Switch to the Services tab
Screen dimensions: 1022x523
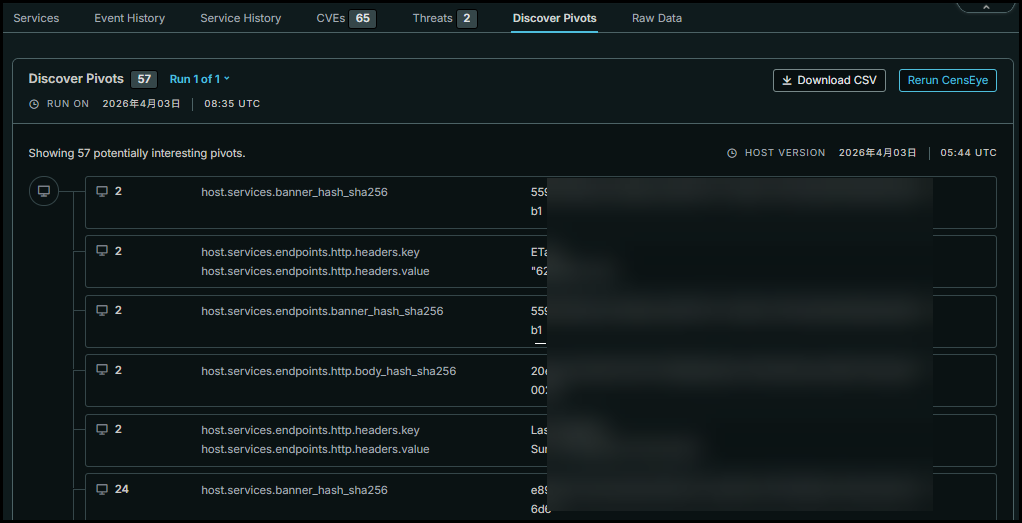coord(36,18)
